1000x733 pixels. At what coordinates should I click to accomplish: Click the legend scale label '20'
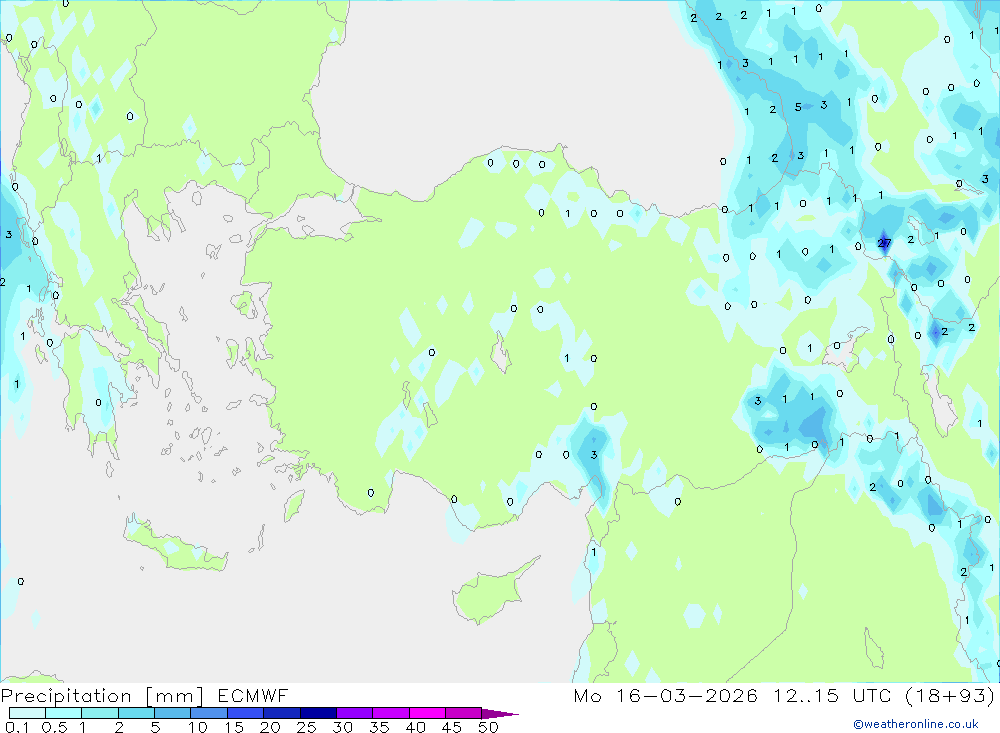270,727
